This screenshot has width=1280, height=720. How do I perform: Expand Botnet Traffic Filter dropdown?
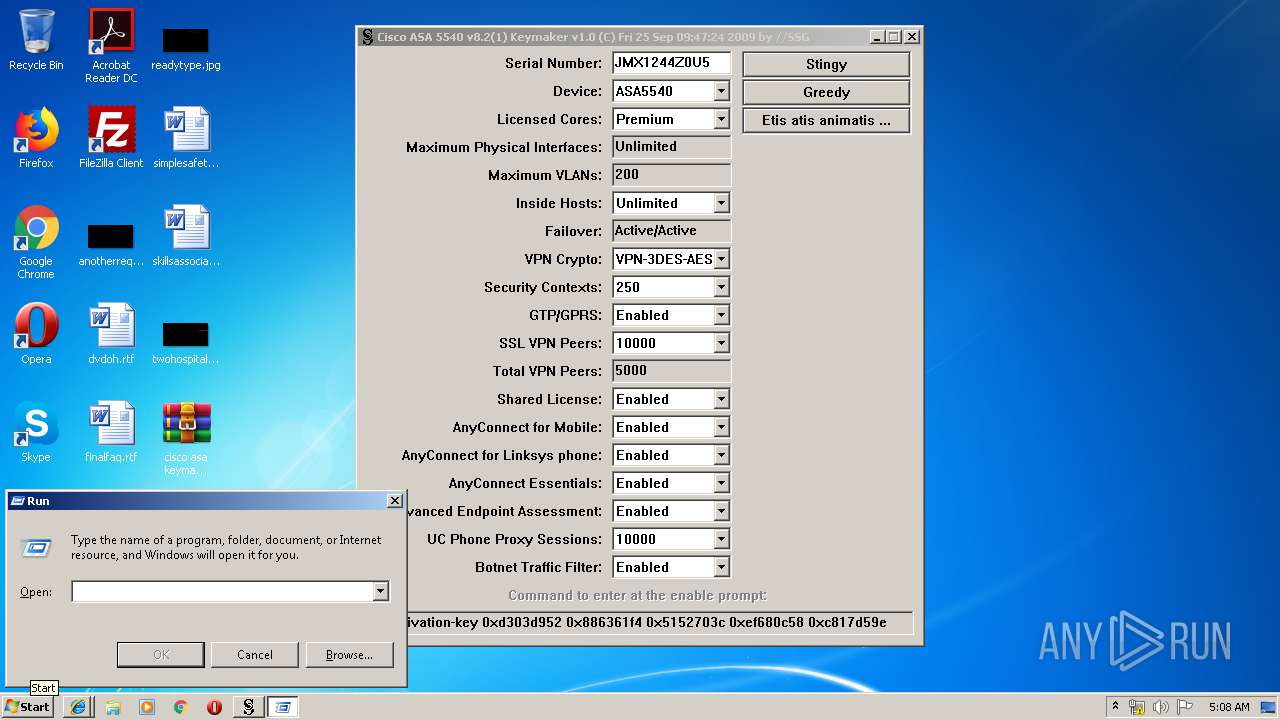721,567
